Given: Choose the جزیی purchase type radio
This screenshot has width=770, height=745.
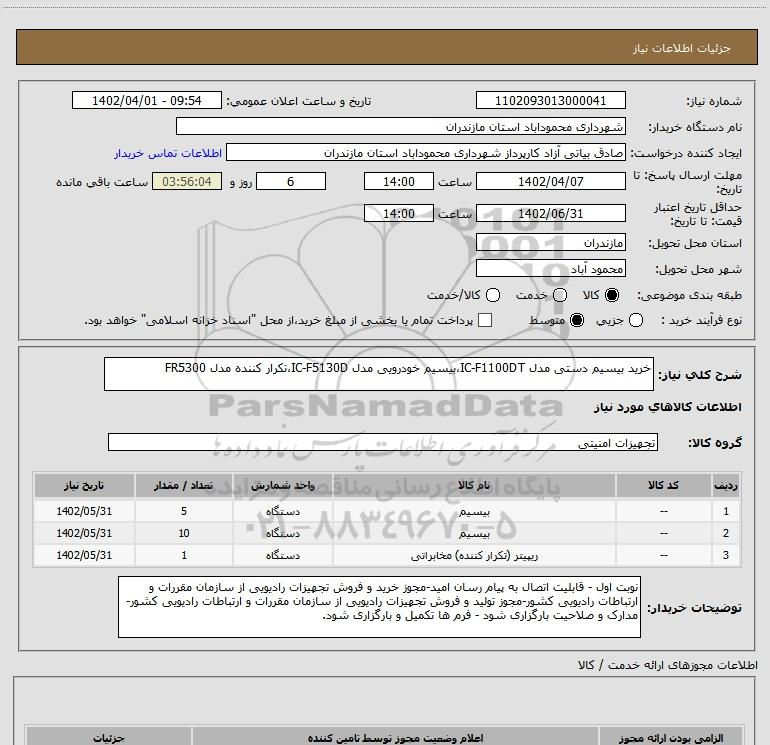Looking at the screenshot, I should point(636,320).
